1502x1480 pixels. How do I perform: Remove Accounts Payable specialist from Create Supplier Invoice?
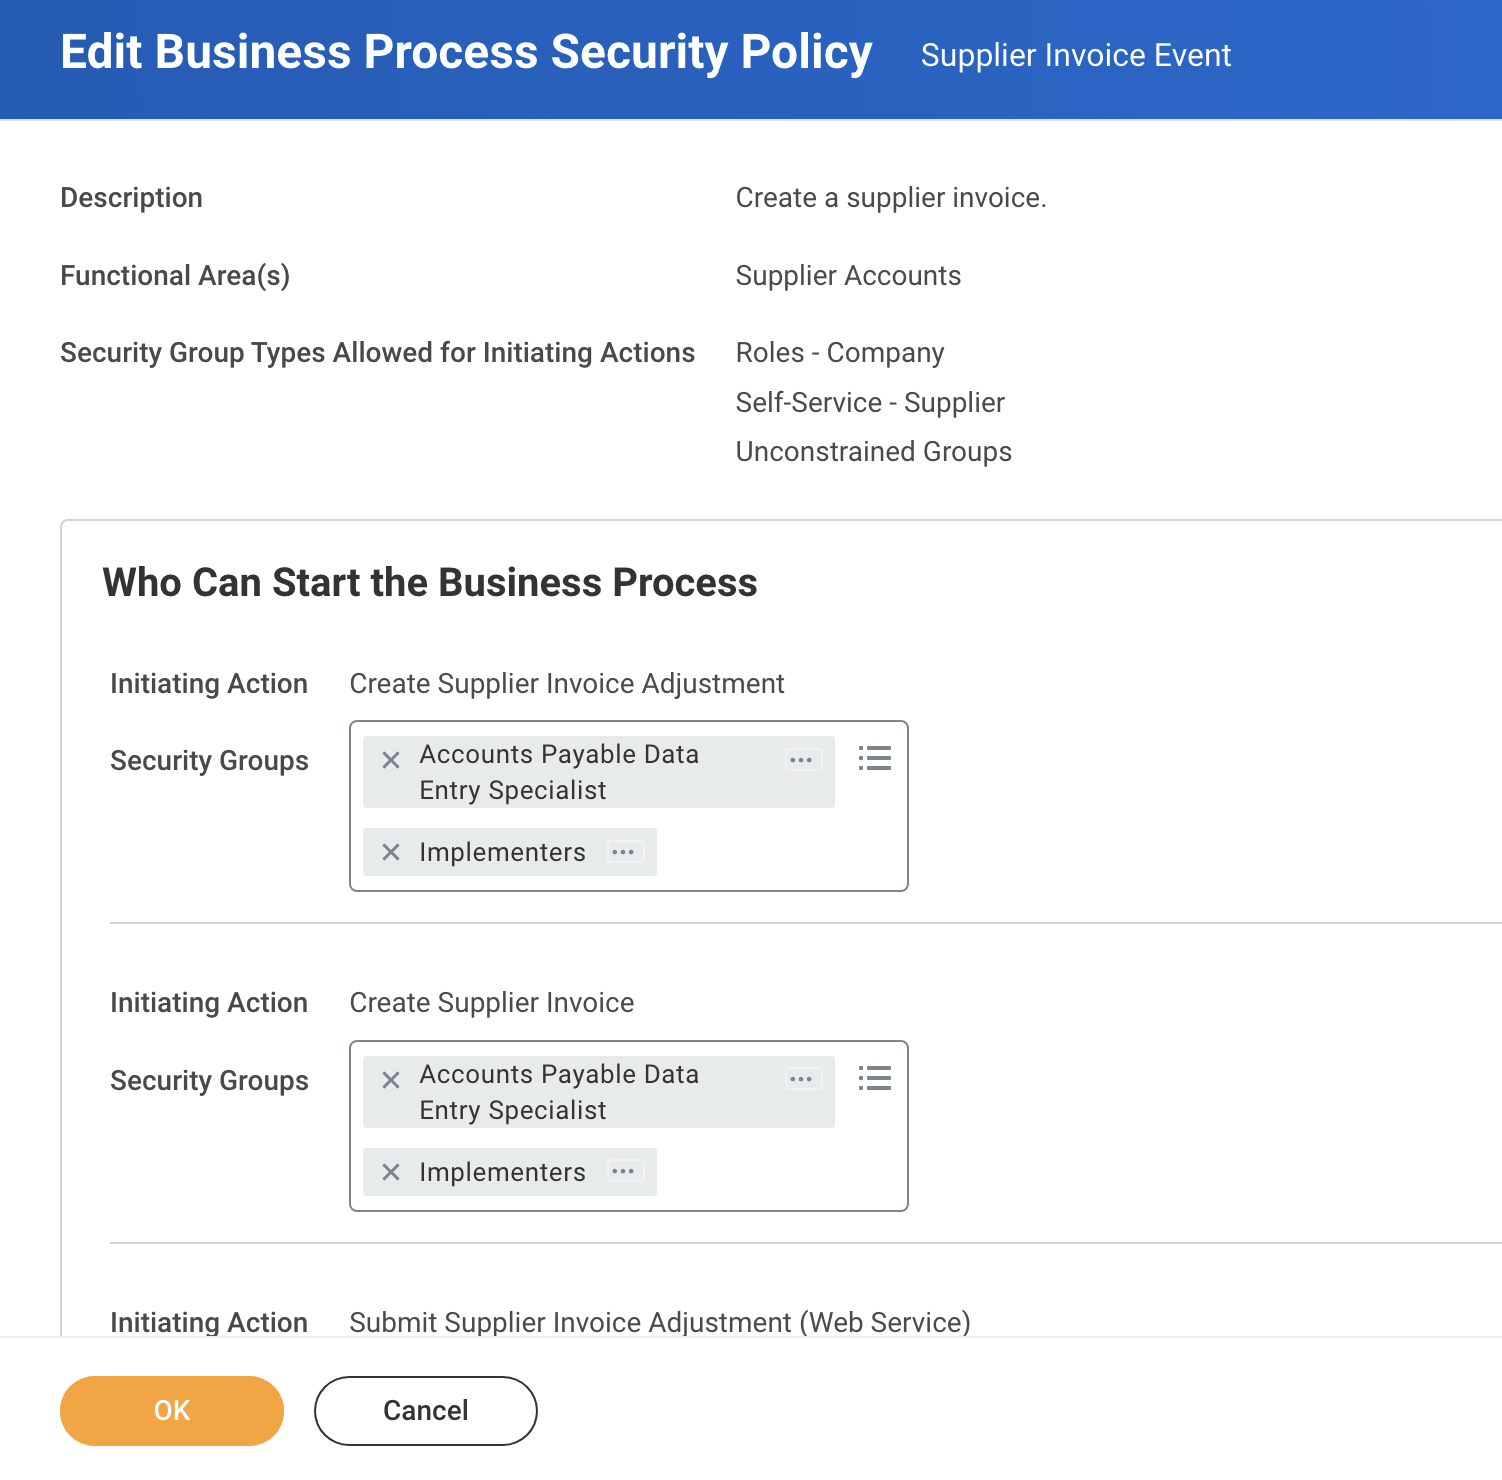(x=391, y=1079)
